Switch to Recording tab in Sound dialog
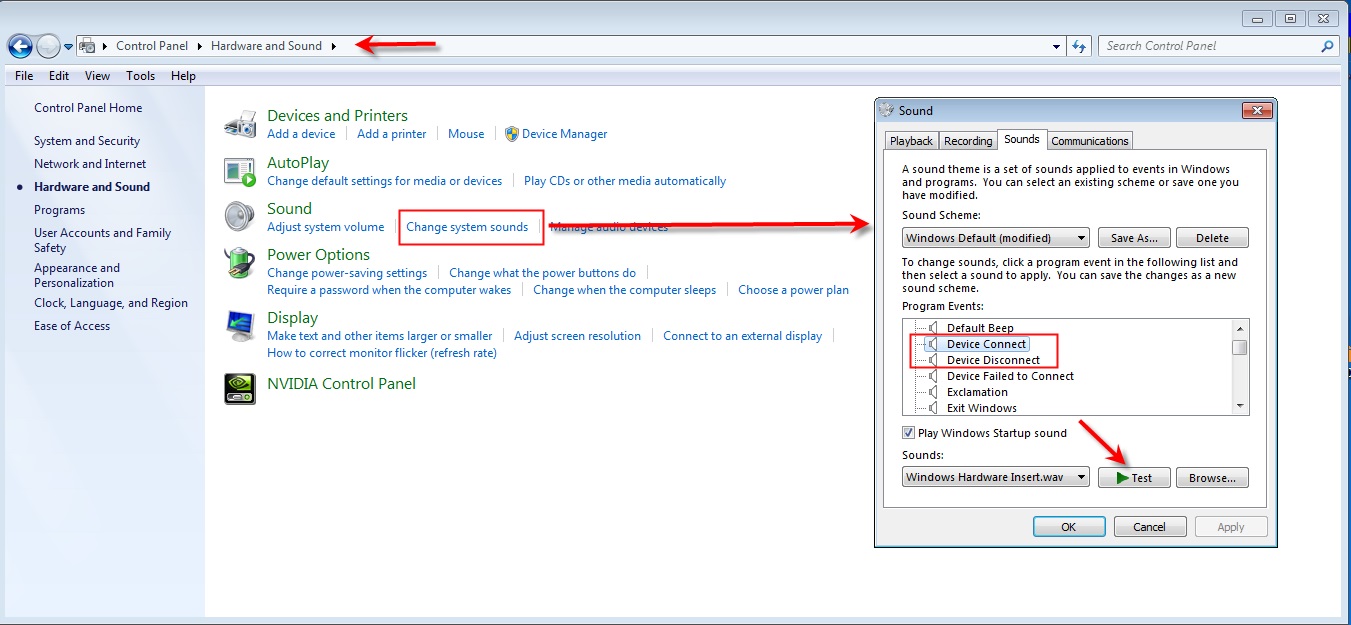 968,141
